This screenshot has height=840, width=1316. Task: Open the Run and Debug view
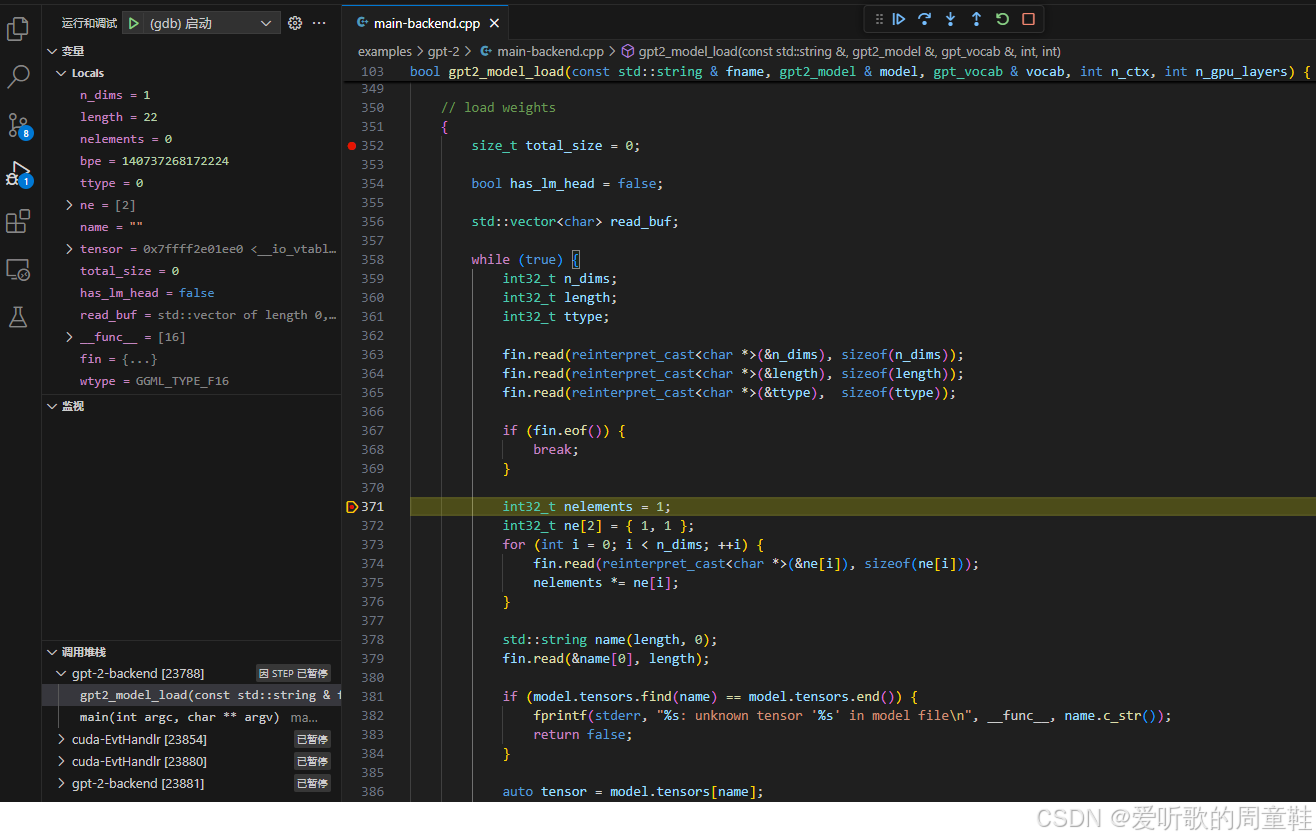pyautogui.click(x=18, y=174)
